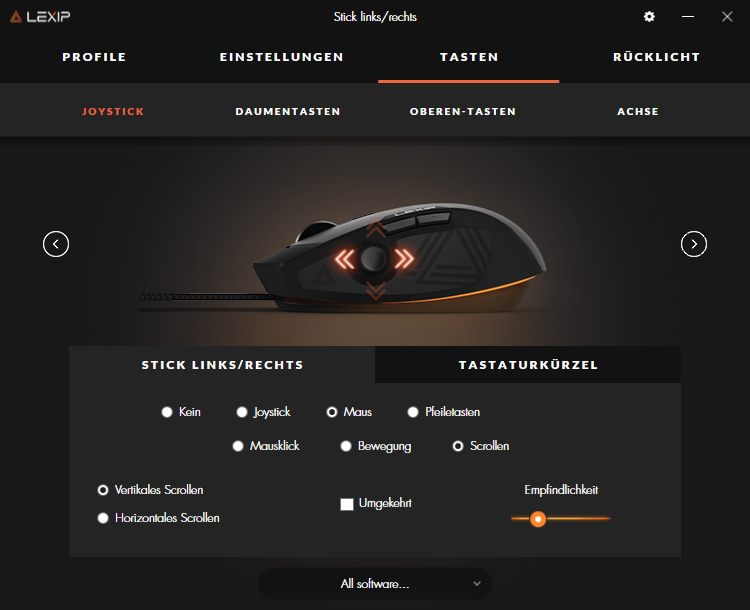Adjust the Empfindlichkeit slider
750x610 pixels.
(538, 519)
